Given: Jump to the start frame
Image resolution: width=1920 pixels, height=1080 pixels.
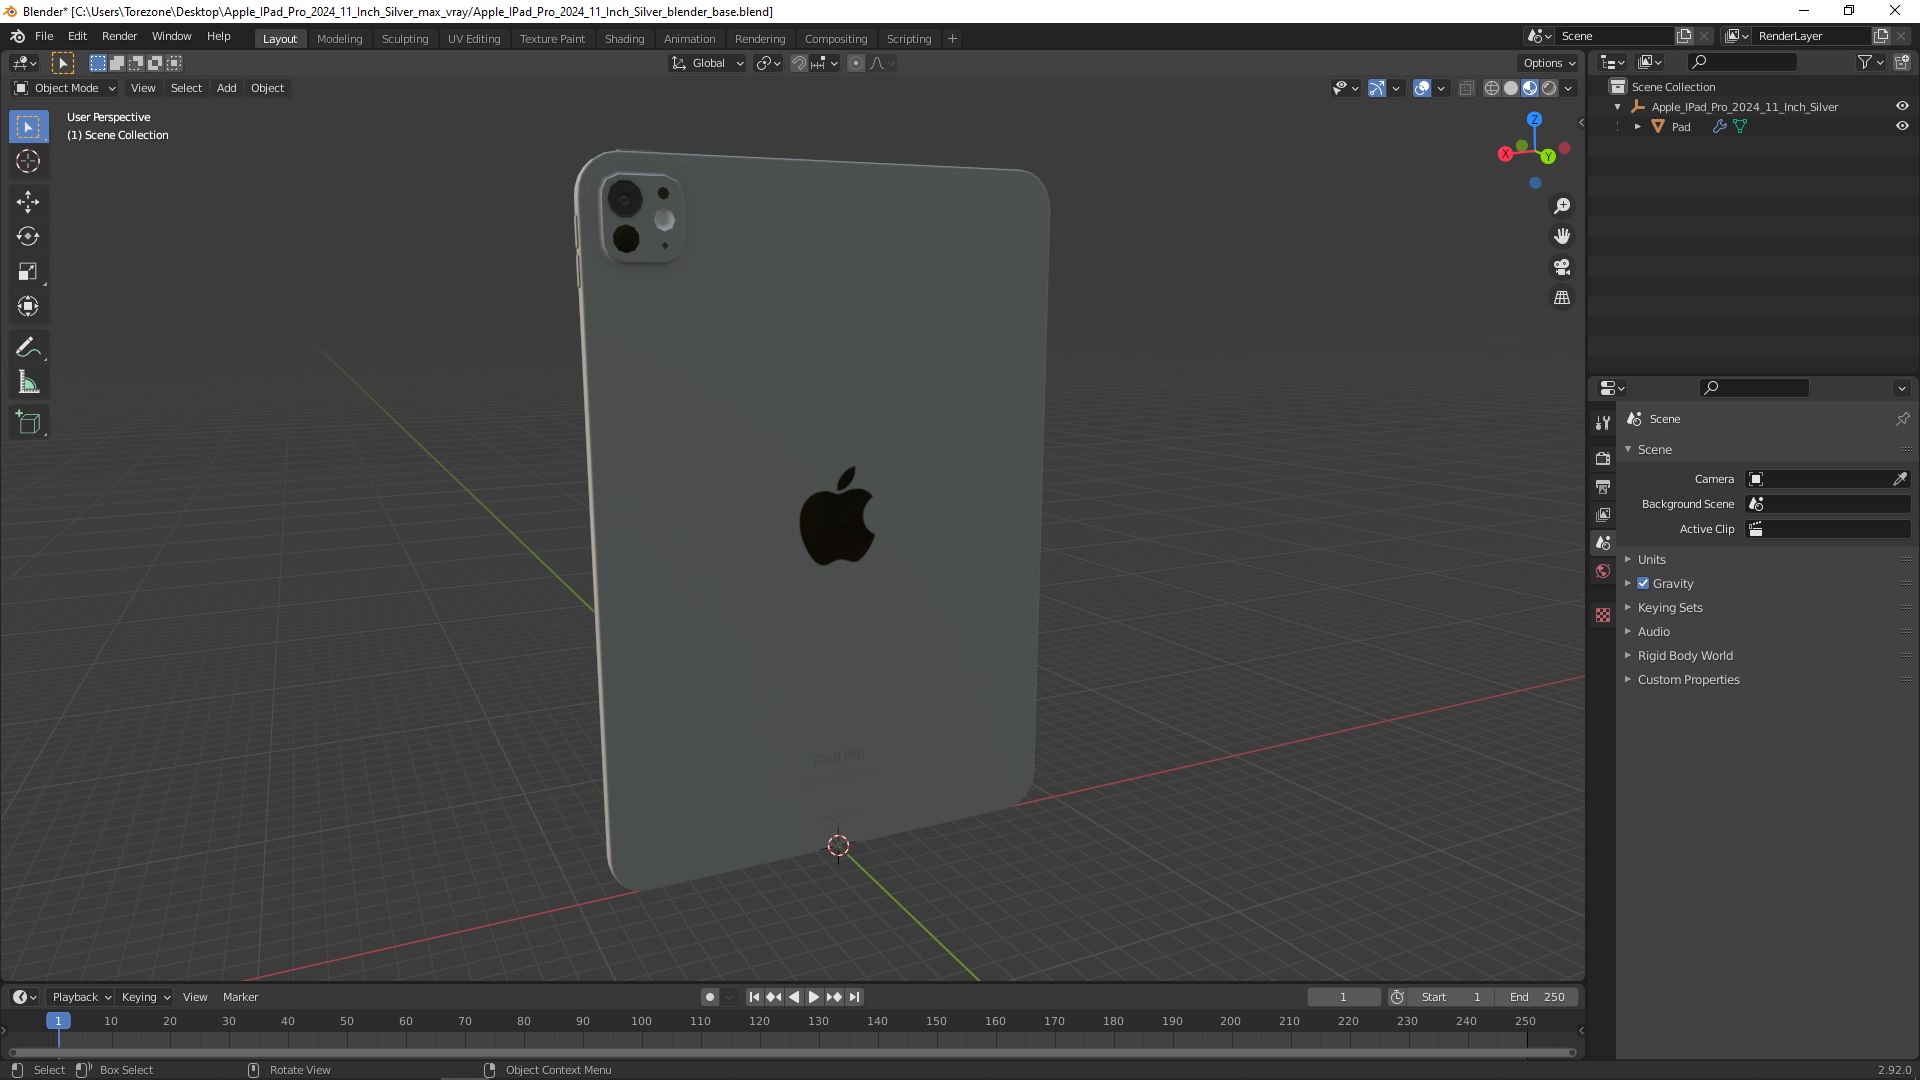Looking at the screenshot, I should tap(754, 997).
